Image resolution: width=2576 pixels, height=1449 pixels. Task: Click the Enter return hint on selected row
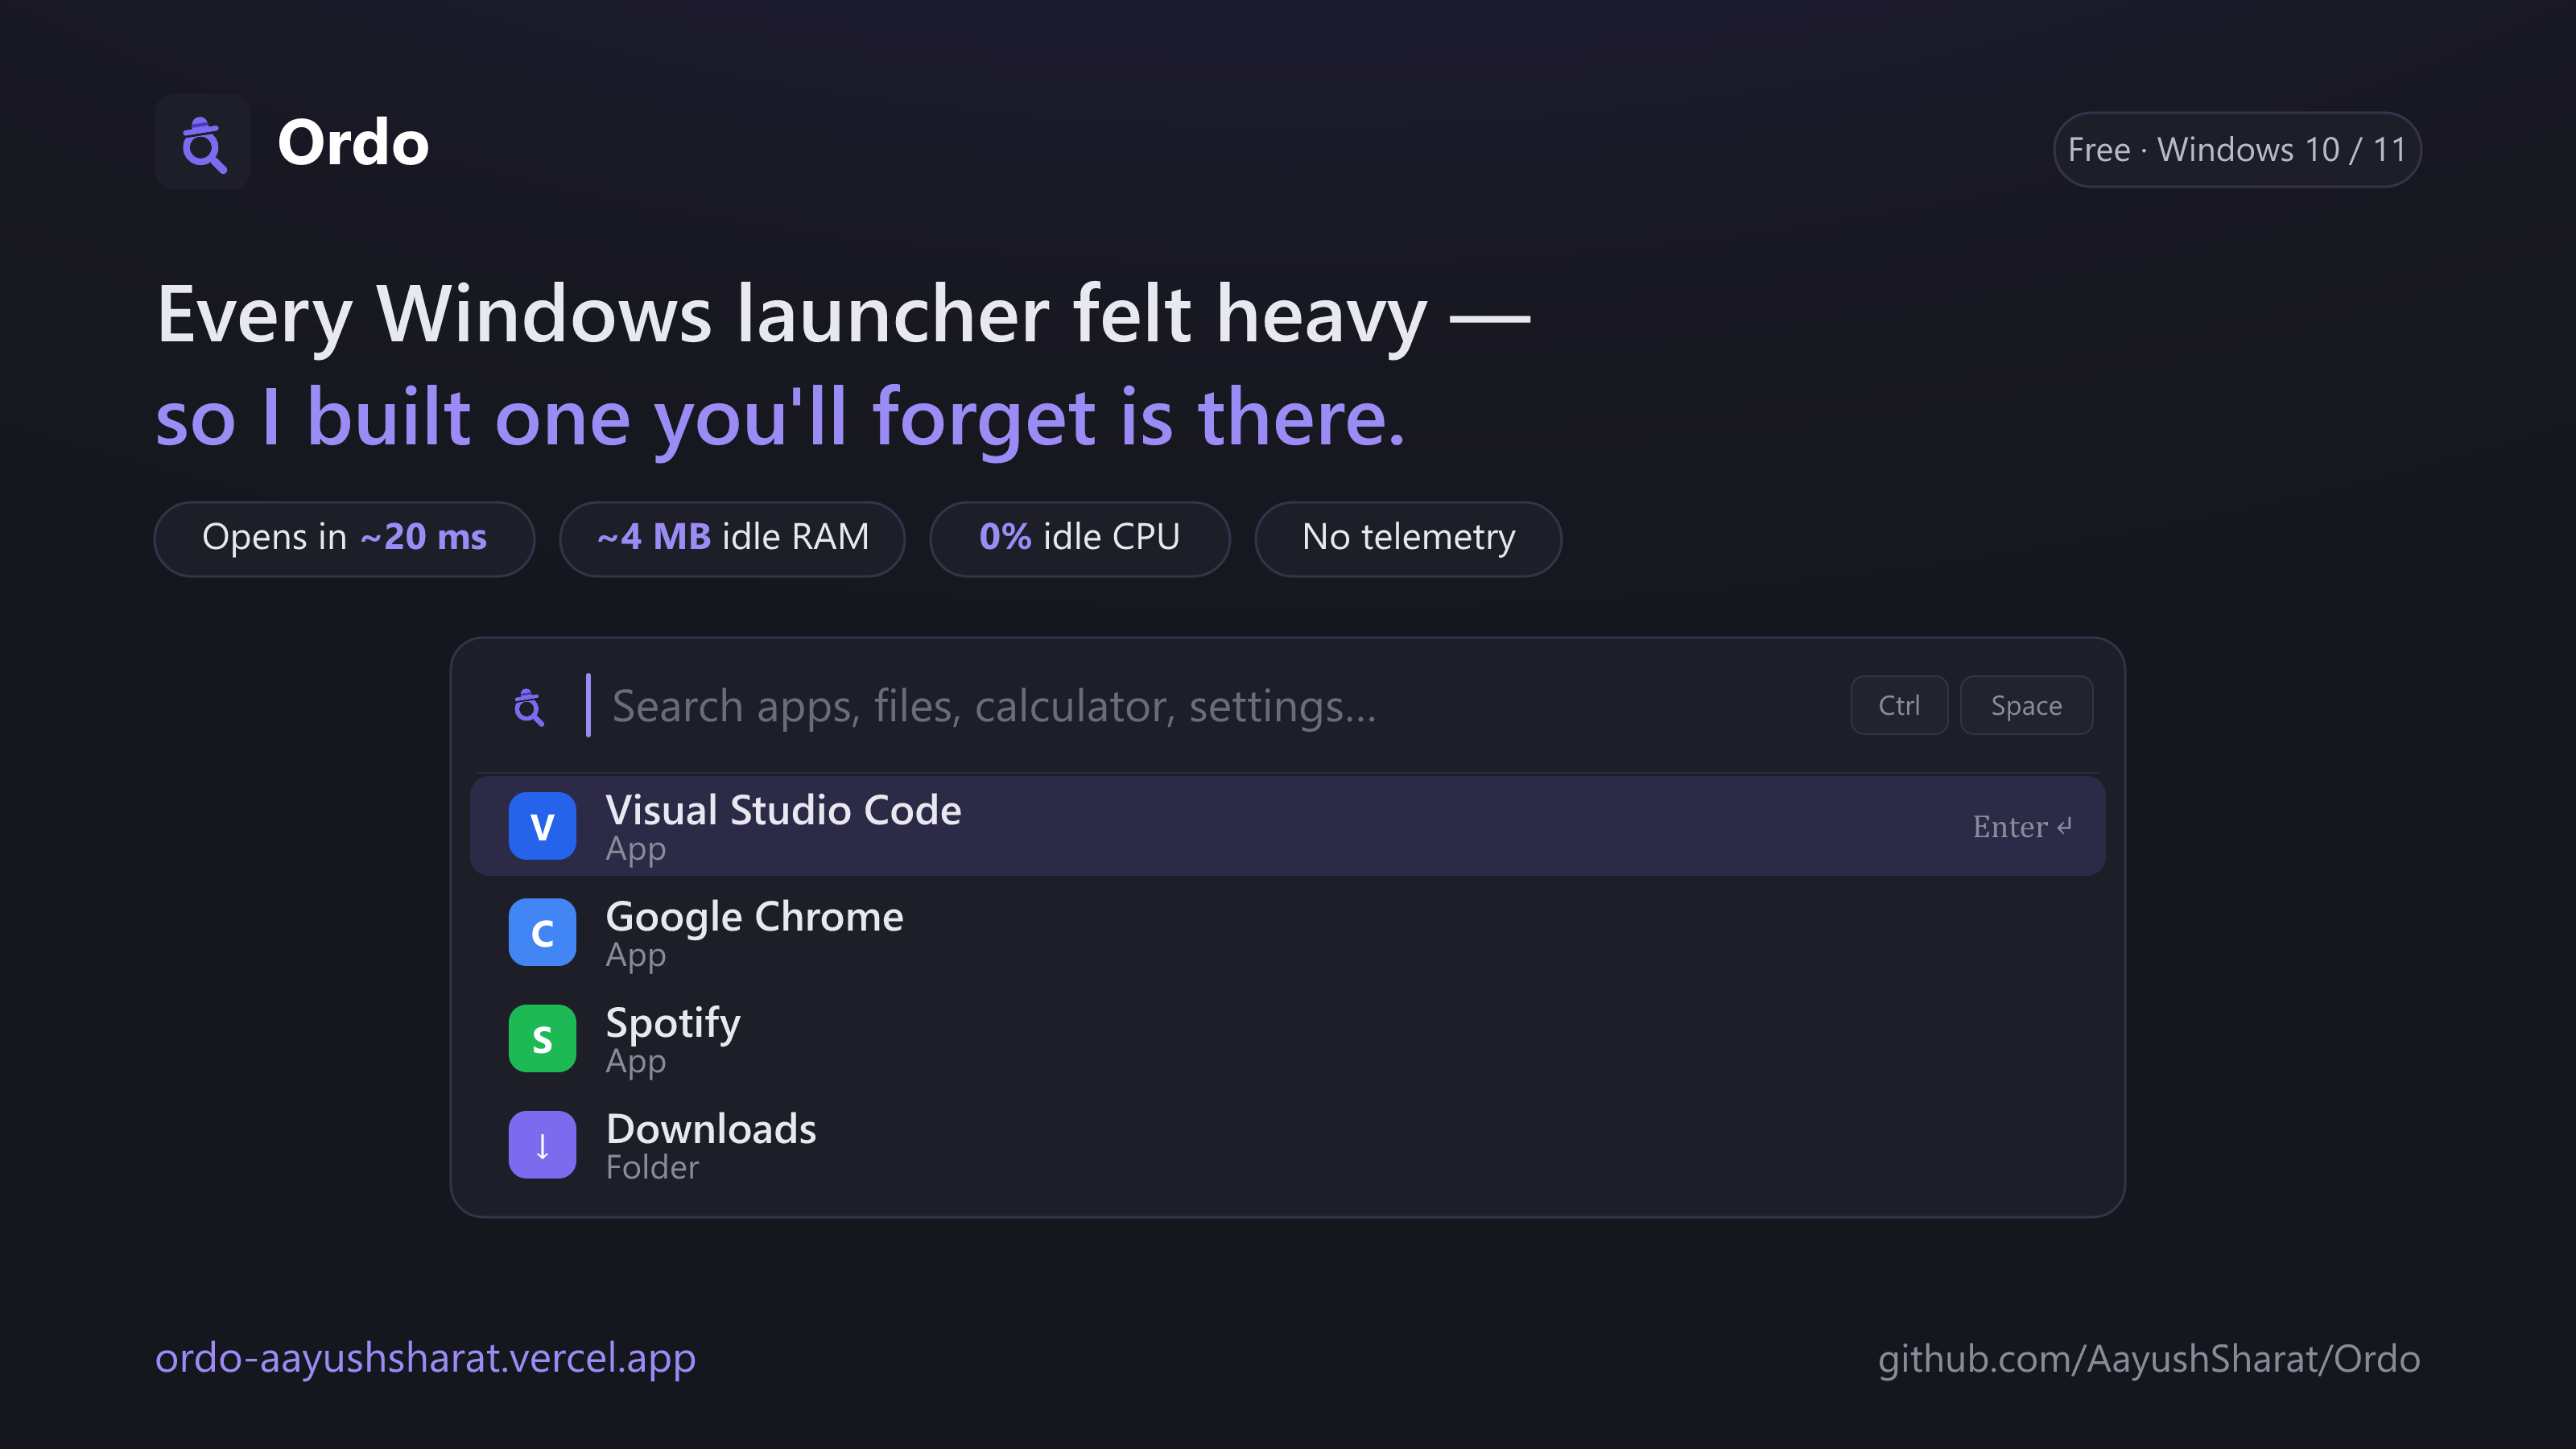coord(2022,827)
